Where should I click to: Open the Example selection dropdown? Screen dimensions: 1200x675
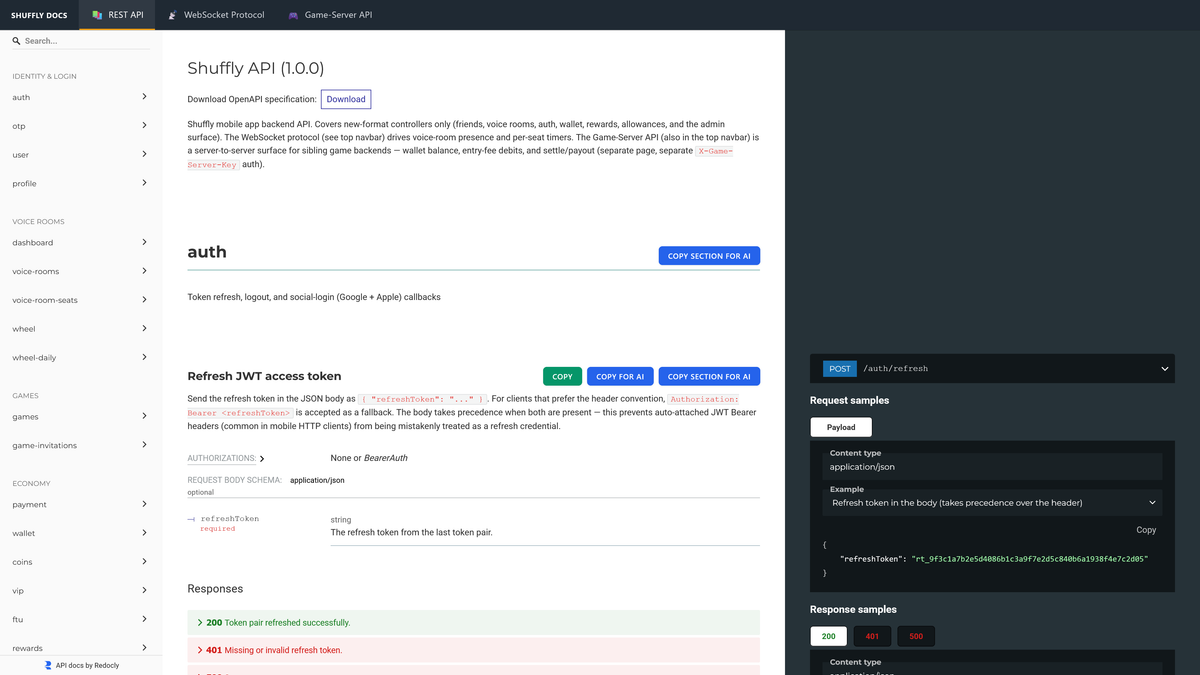point(992,503)
